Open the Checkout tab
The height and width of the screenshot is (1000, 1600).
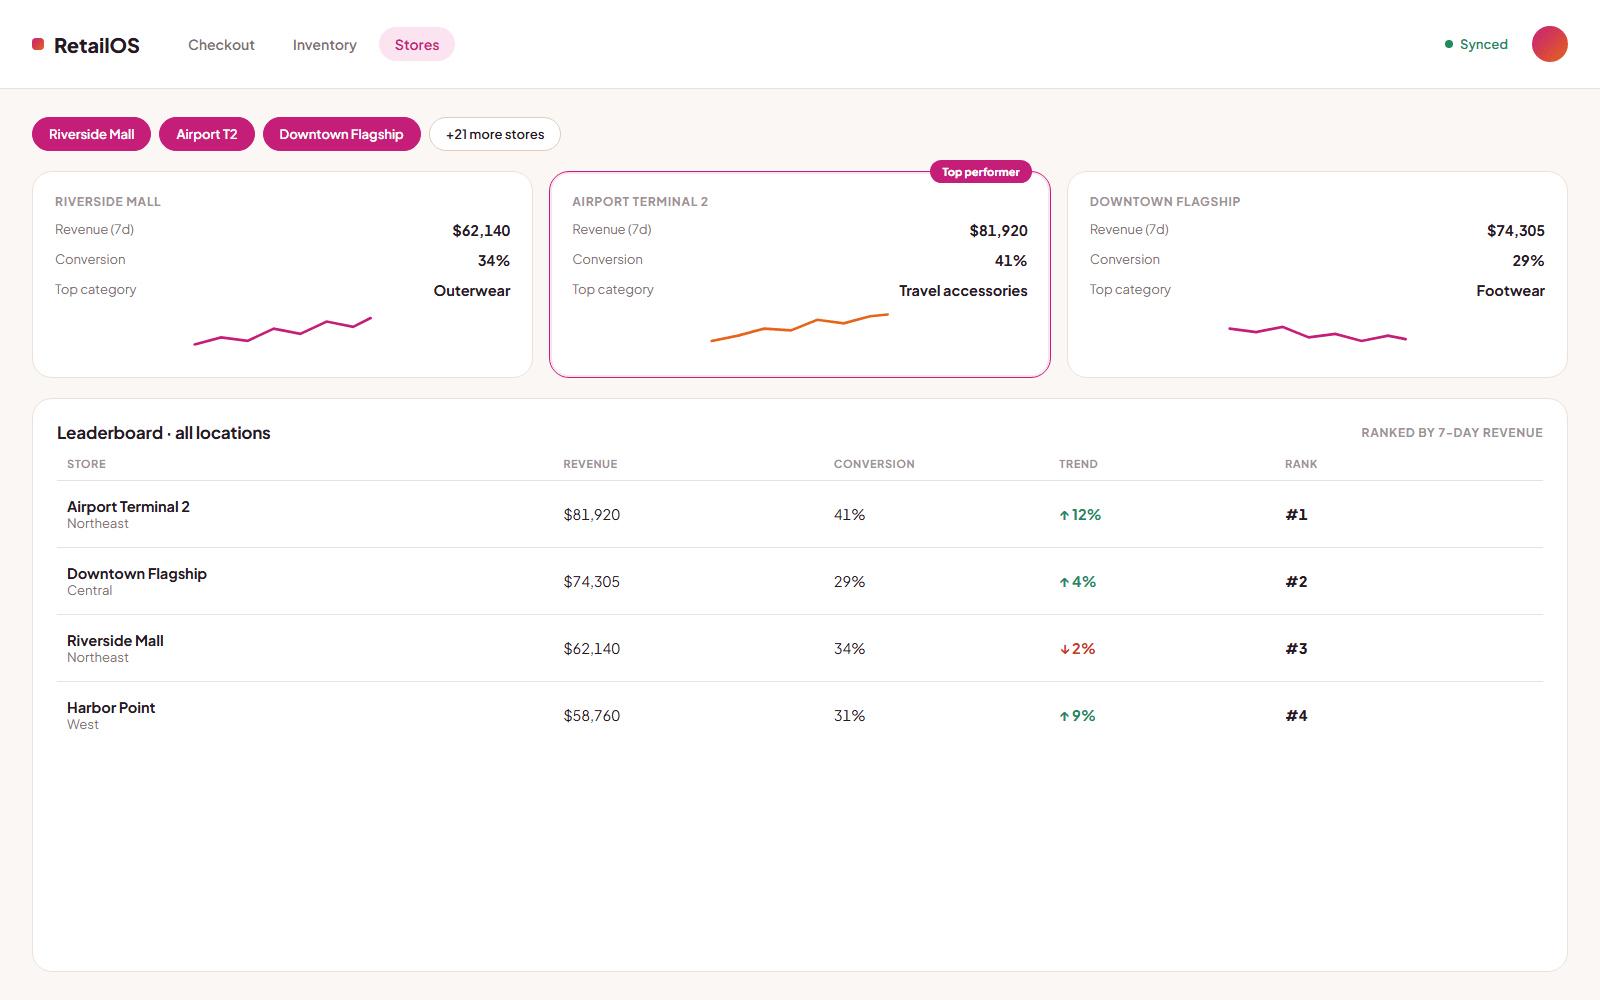click(x=221, y=45)
